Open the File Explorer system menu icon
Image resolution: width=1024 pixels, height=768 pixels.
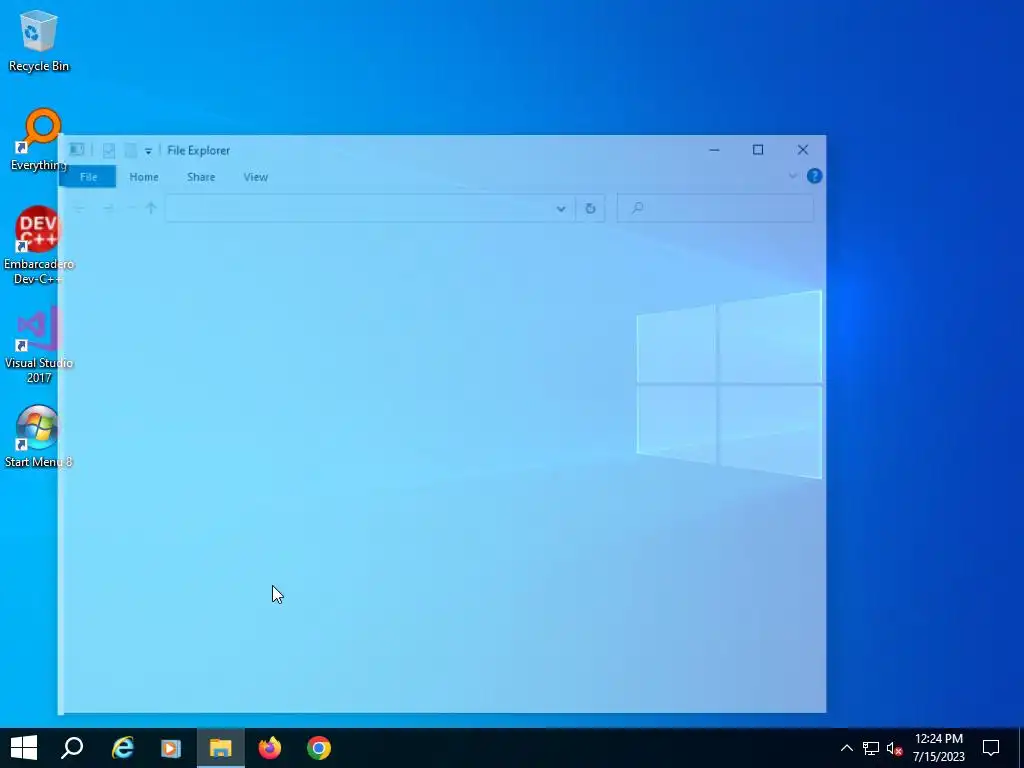point(76,150)
